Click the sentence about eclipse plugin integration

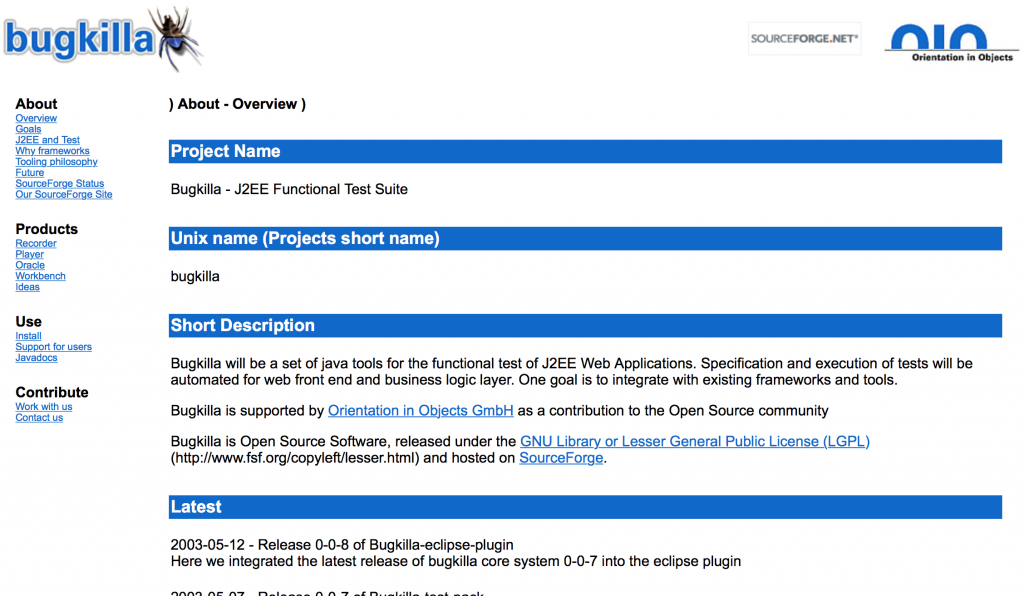(x=456, y=561)
